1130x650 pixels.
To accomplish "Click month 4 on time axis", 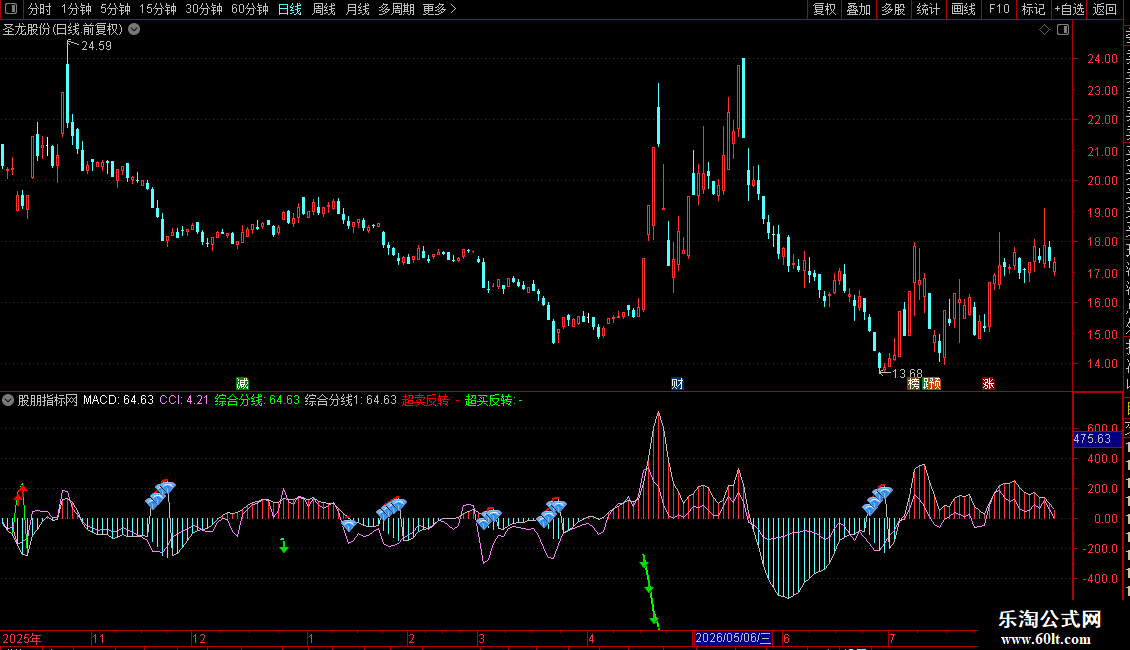I will (x=591, y=638).
